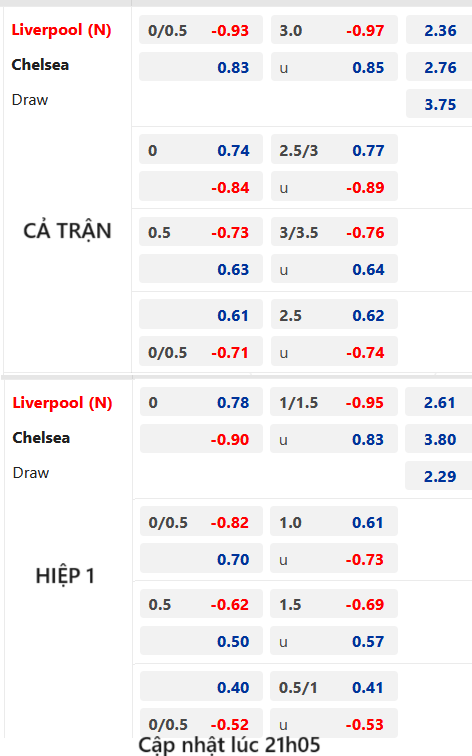The width and height of the screenshot is (472, 756).
Task: Open Chelsea team link in full match section
Action: click(40, 65)
